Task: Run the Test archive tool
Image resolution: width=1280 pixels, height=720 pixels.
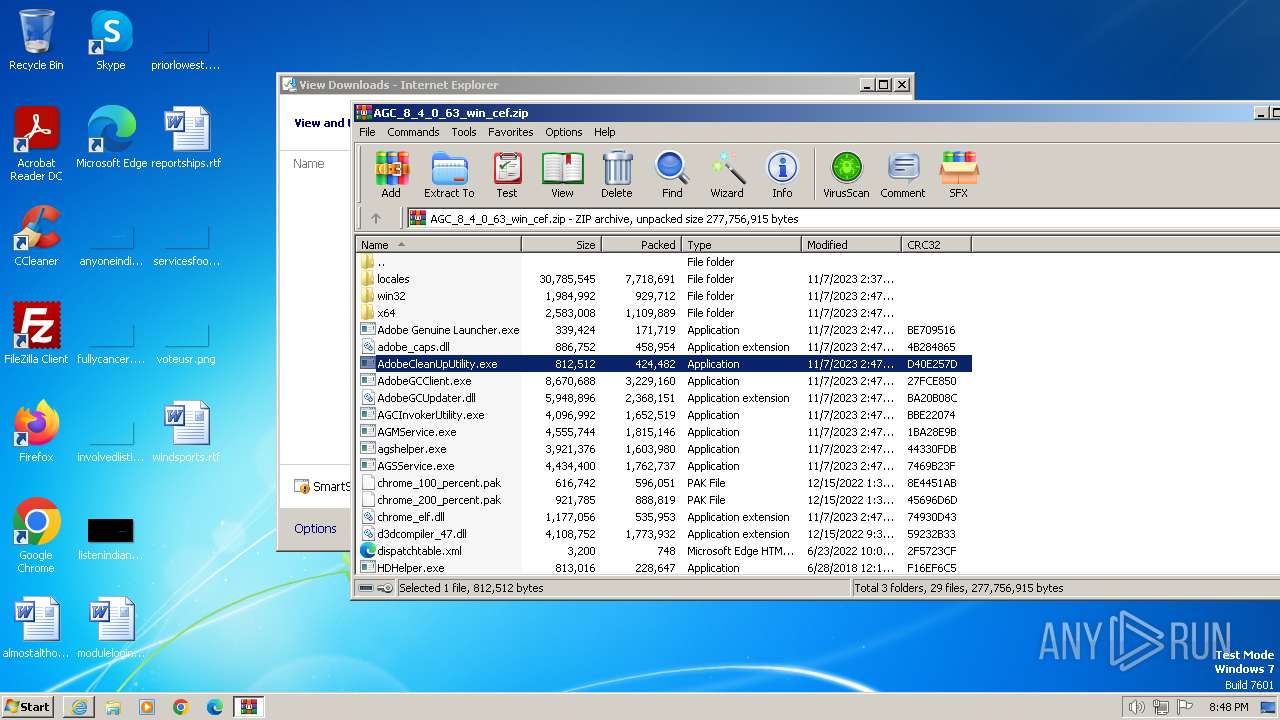Action: click(x=507, y=175)
